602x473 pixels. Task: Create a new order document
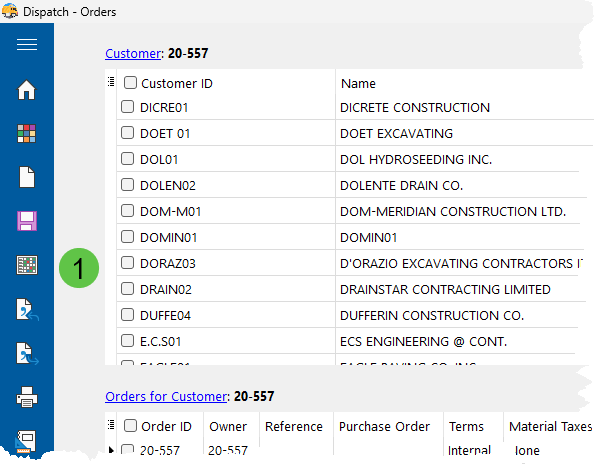coord(27,177)
